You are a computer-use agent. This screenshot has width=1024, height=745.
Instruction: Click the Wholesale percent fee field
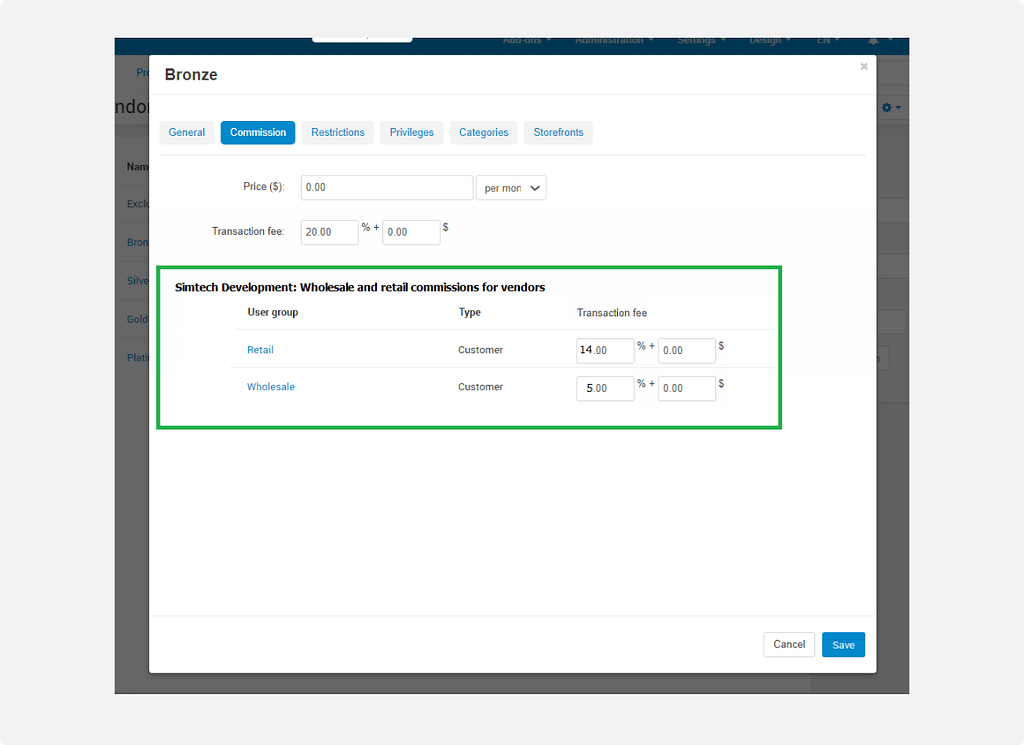[605, 388]
